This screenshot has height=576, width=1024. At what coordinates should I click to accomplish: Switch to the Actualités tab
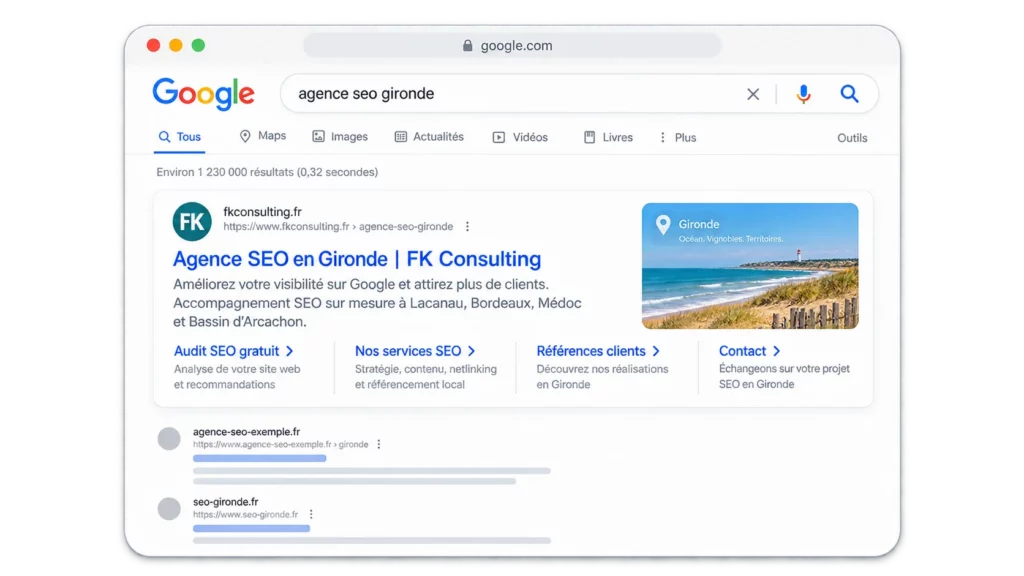tap(429, 136)
